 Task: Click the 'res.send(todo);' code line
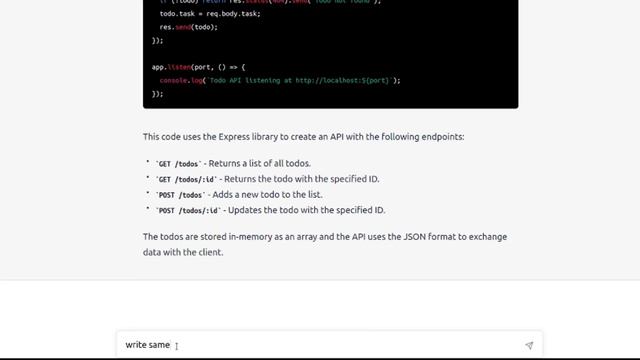(x=189, y=27)
